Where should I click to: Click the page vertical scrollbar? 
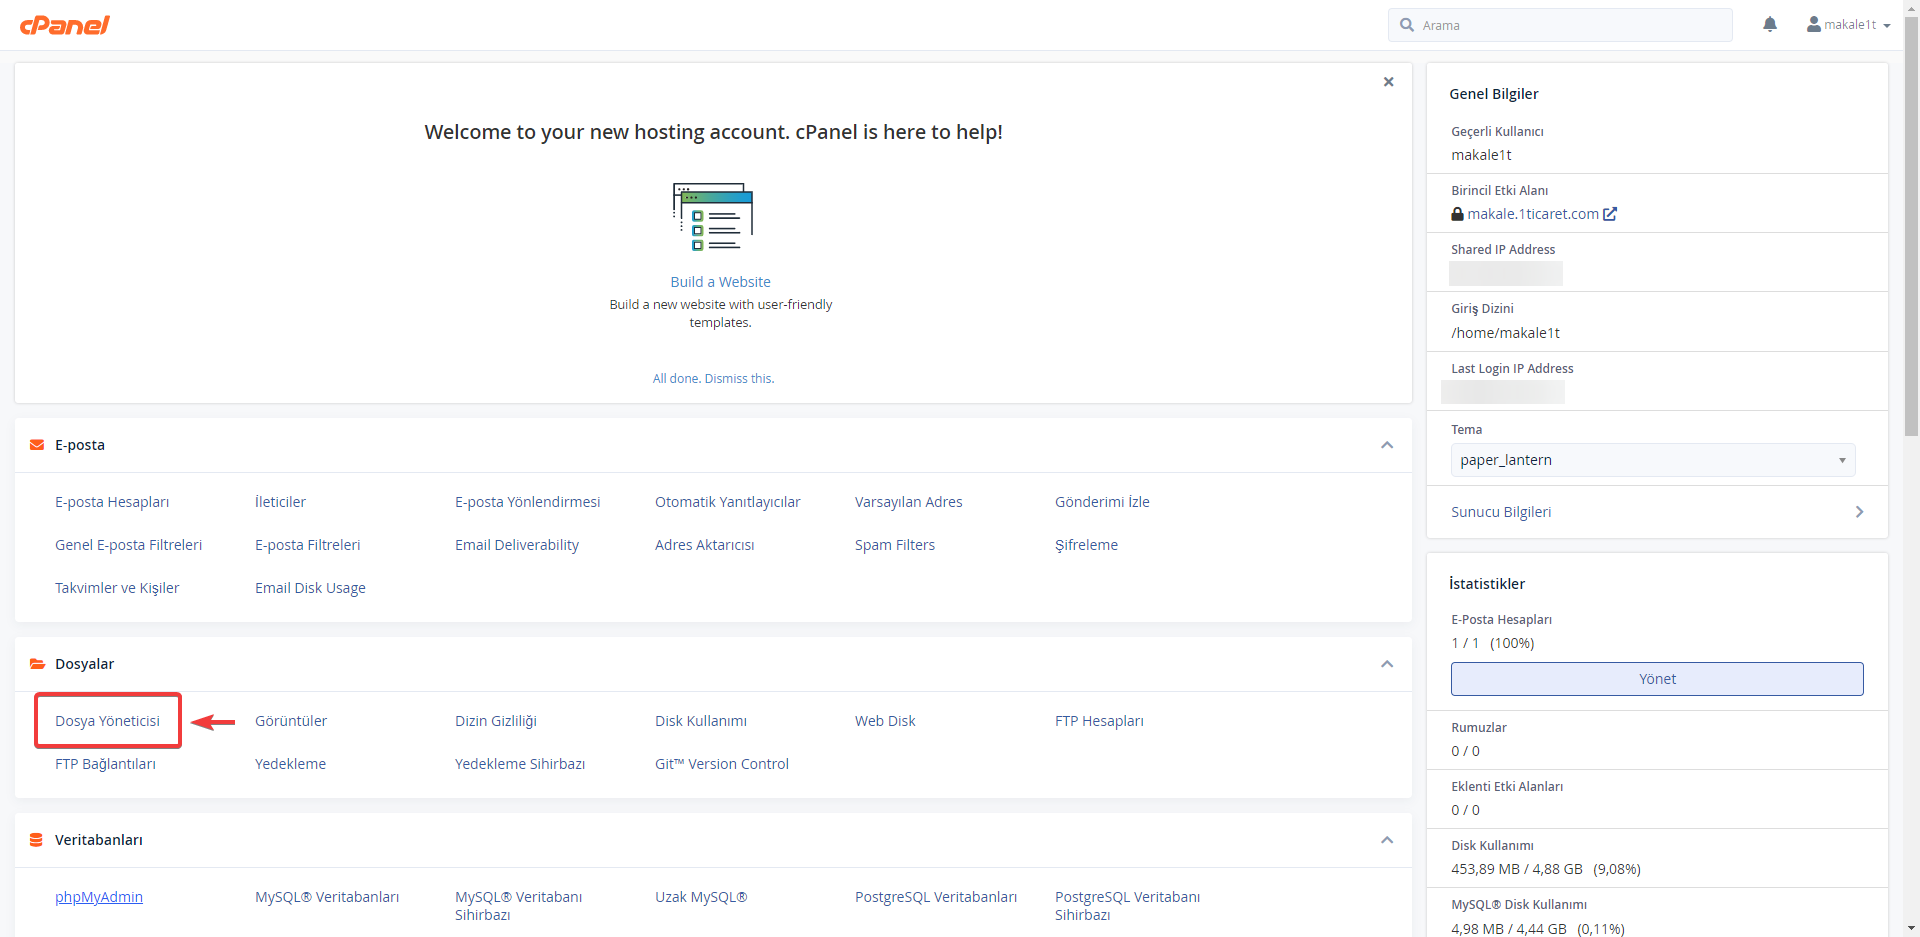pyautogui.click(x=1911, y=225)
